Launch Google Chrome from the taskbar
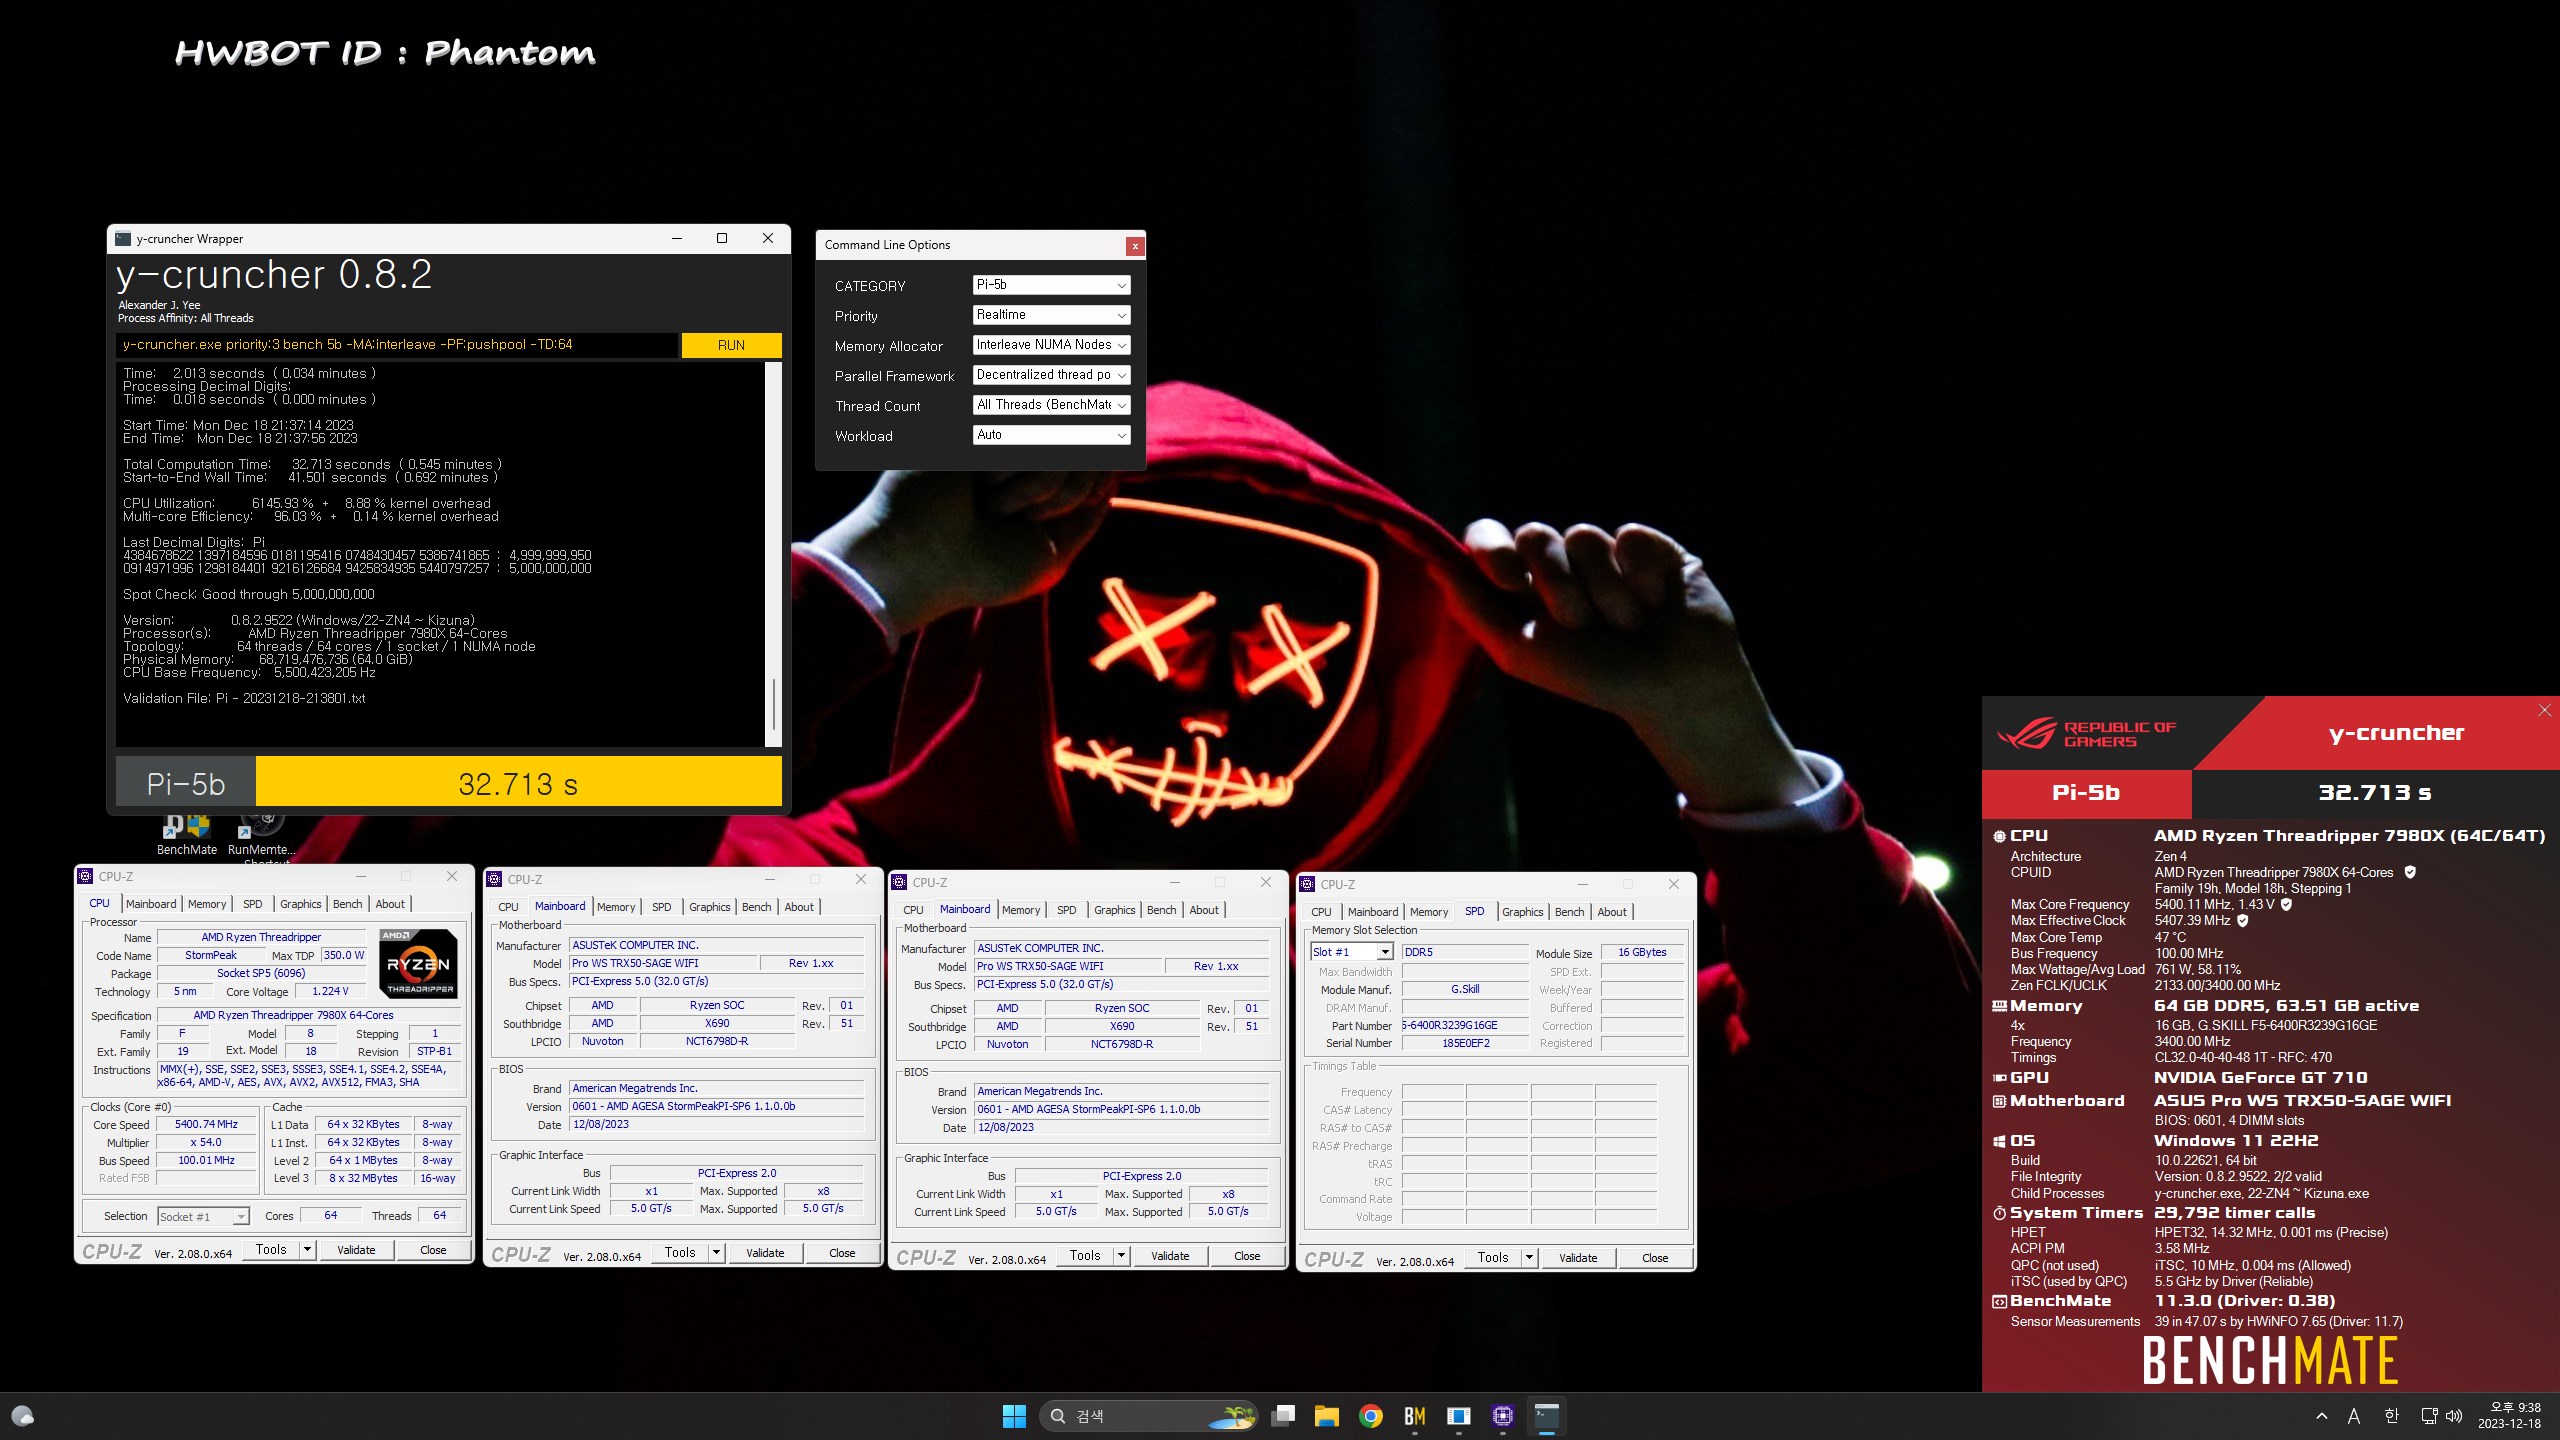 coord(1371,1416)
